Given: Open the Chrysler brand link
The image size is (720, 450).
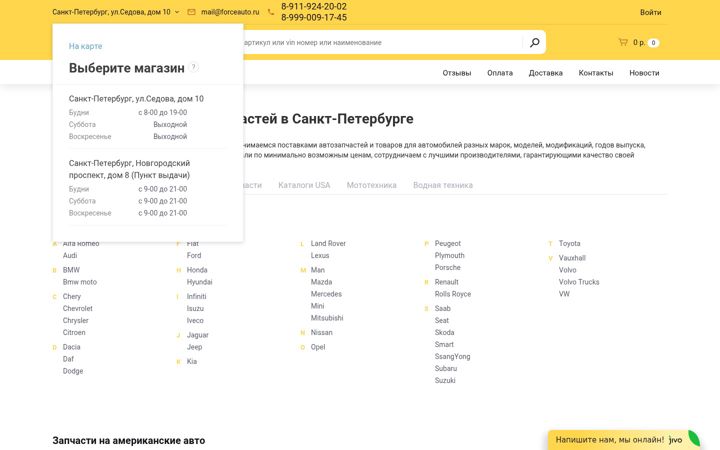Looking at the screenshot, I should point(76,321).
